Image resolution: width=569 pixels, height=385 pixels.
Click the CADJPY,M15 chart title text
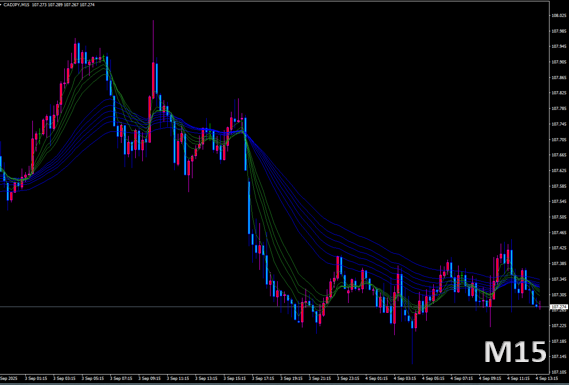(17, 5)
